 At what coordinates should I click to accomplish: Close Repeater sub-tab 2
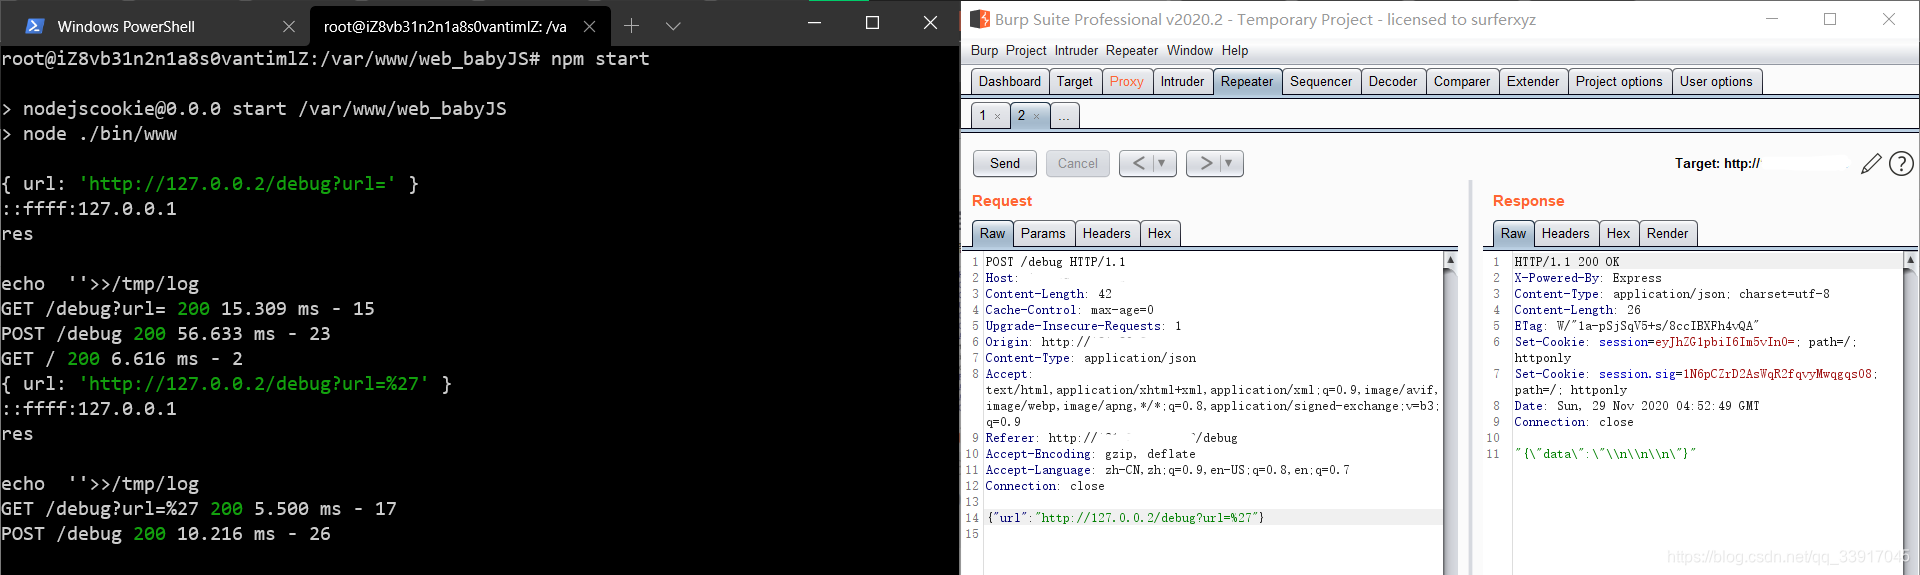pyautogui.click(x=1036, y=116)
